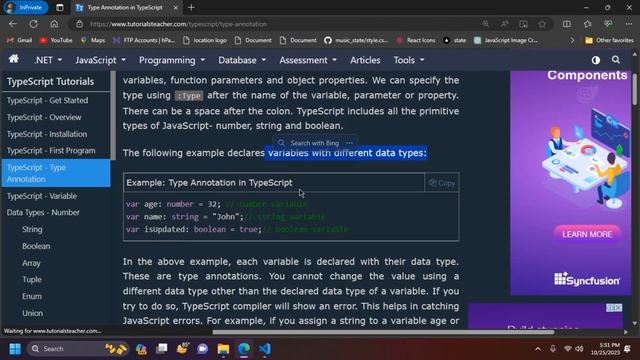Show more bookmarks with chevron arrow
The width and height of the screenshot is (640, 360).
point(572,40)
